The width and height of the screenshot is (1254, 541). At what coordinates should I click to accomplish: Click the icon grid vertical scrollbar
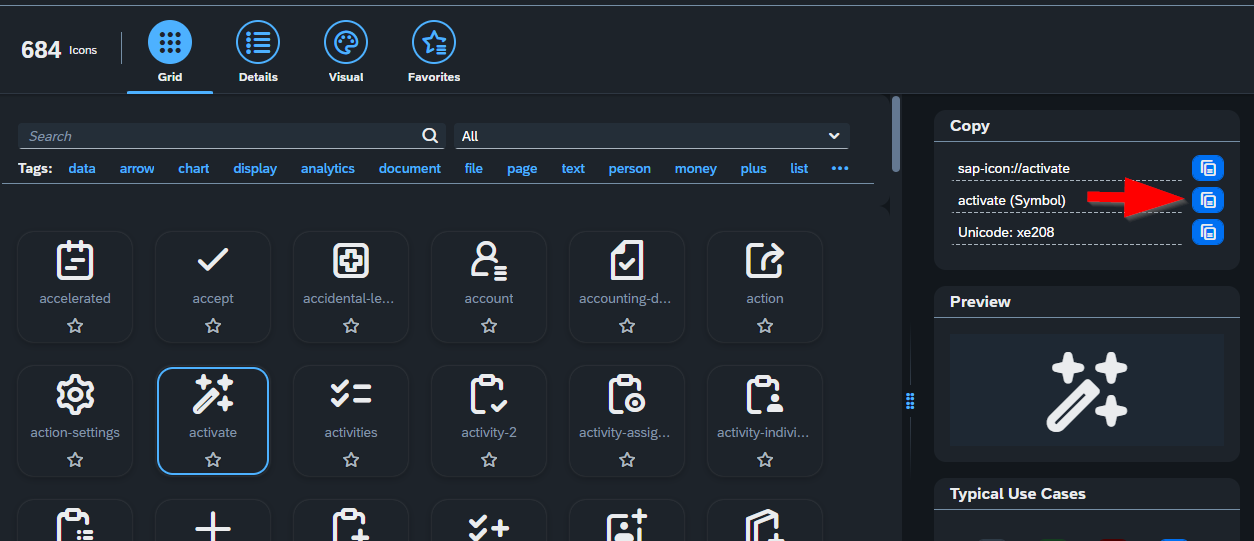tap(896, 133)
